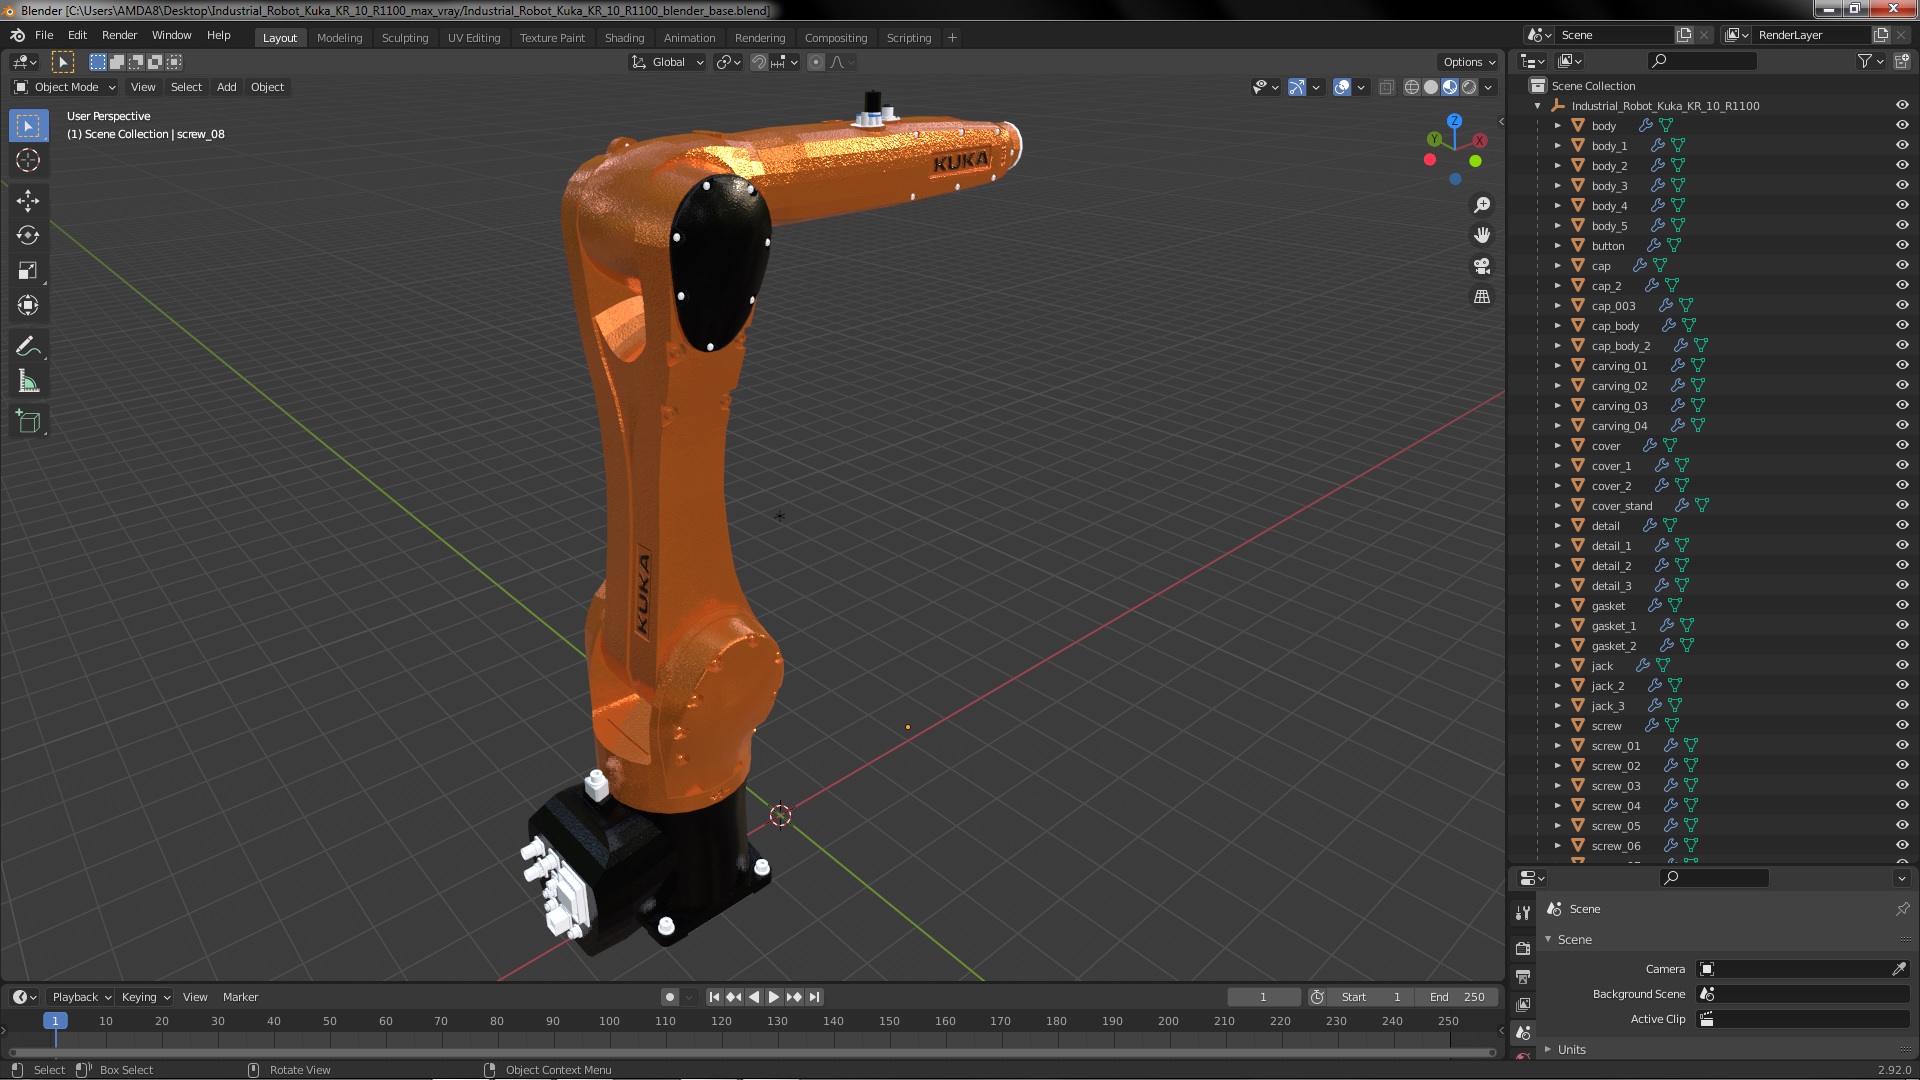Switch to the Shading workspace tab
This screenshot has height=1080, width=1920.
click(x=624, y=38)
